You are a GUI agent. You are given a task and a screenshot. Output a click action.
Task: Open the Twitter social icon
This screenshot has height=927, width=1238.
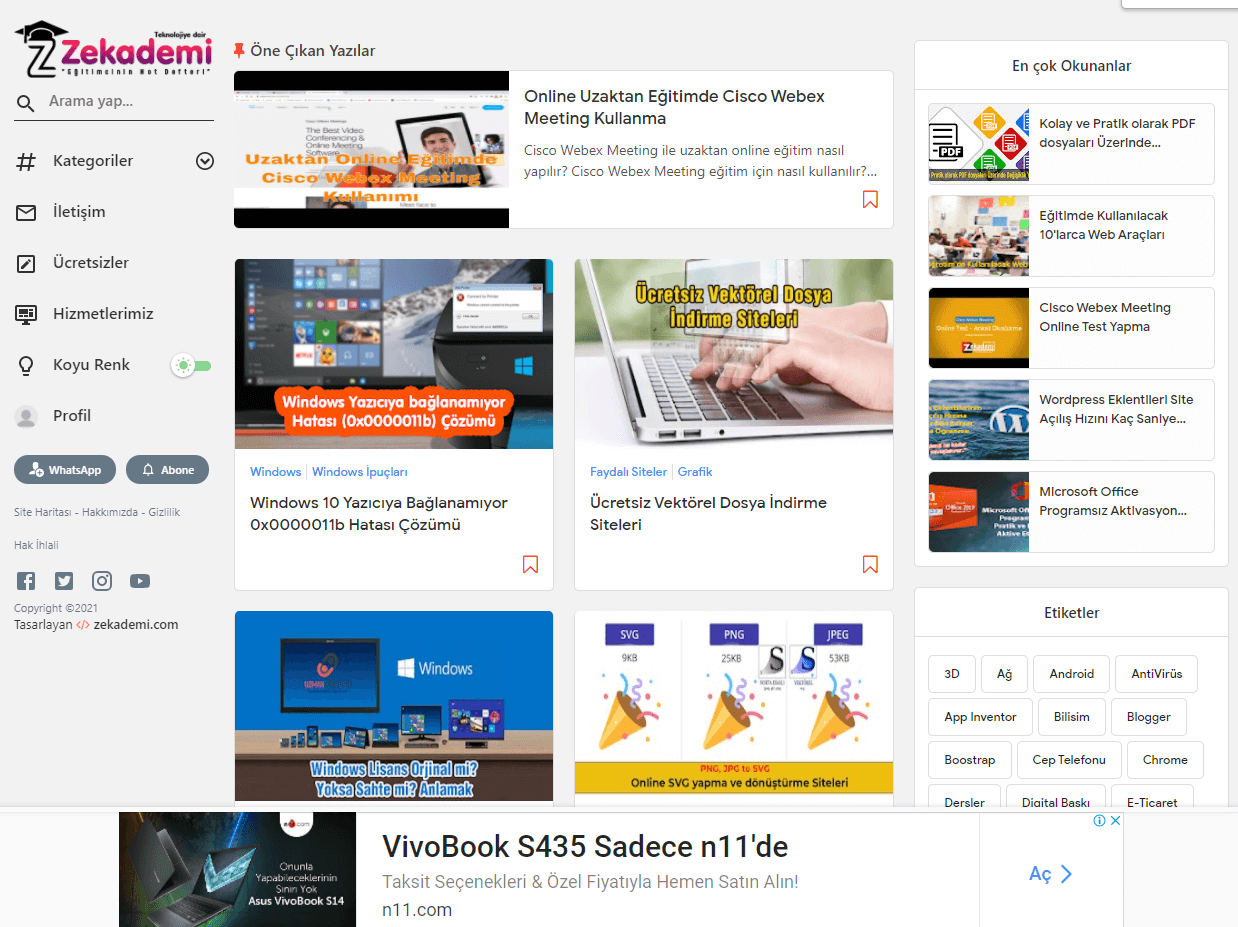(64, 580)
